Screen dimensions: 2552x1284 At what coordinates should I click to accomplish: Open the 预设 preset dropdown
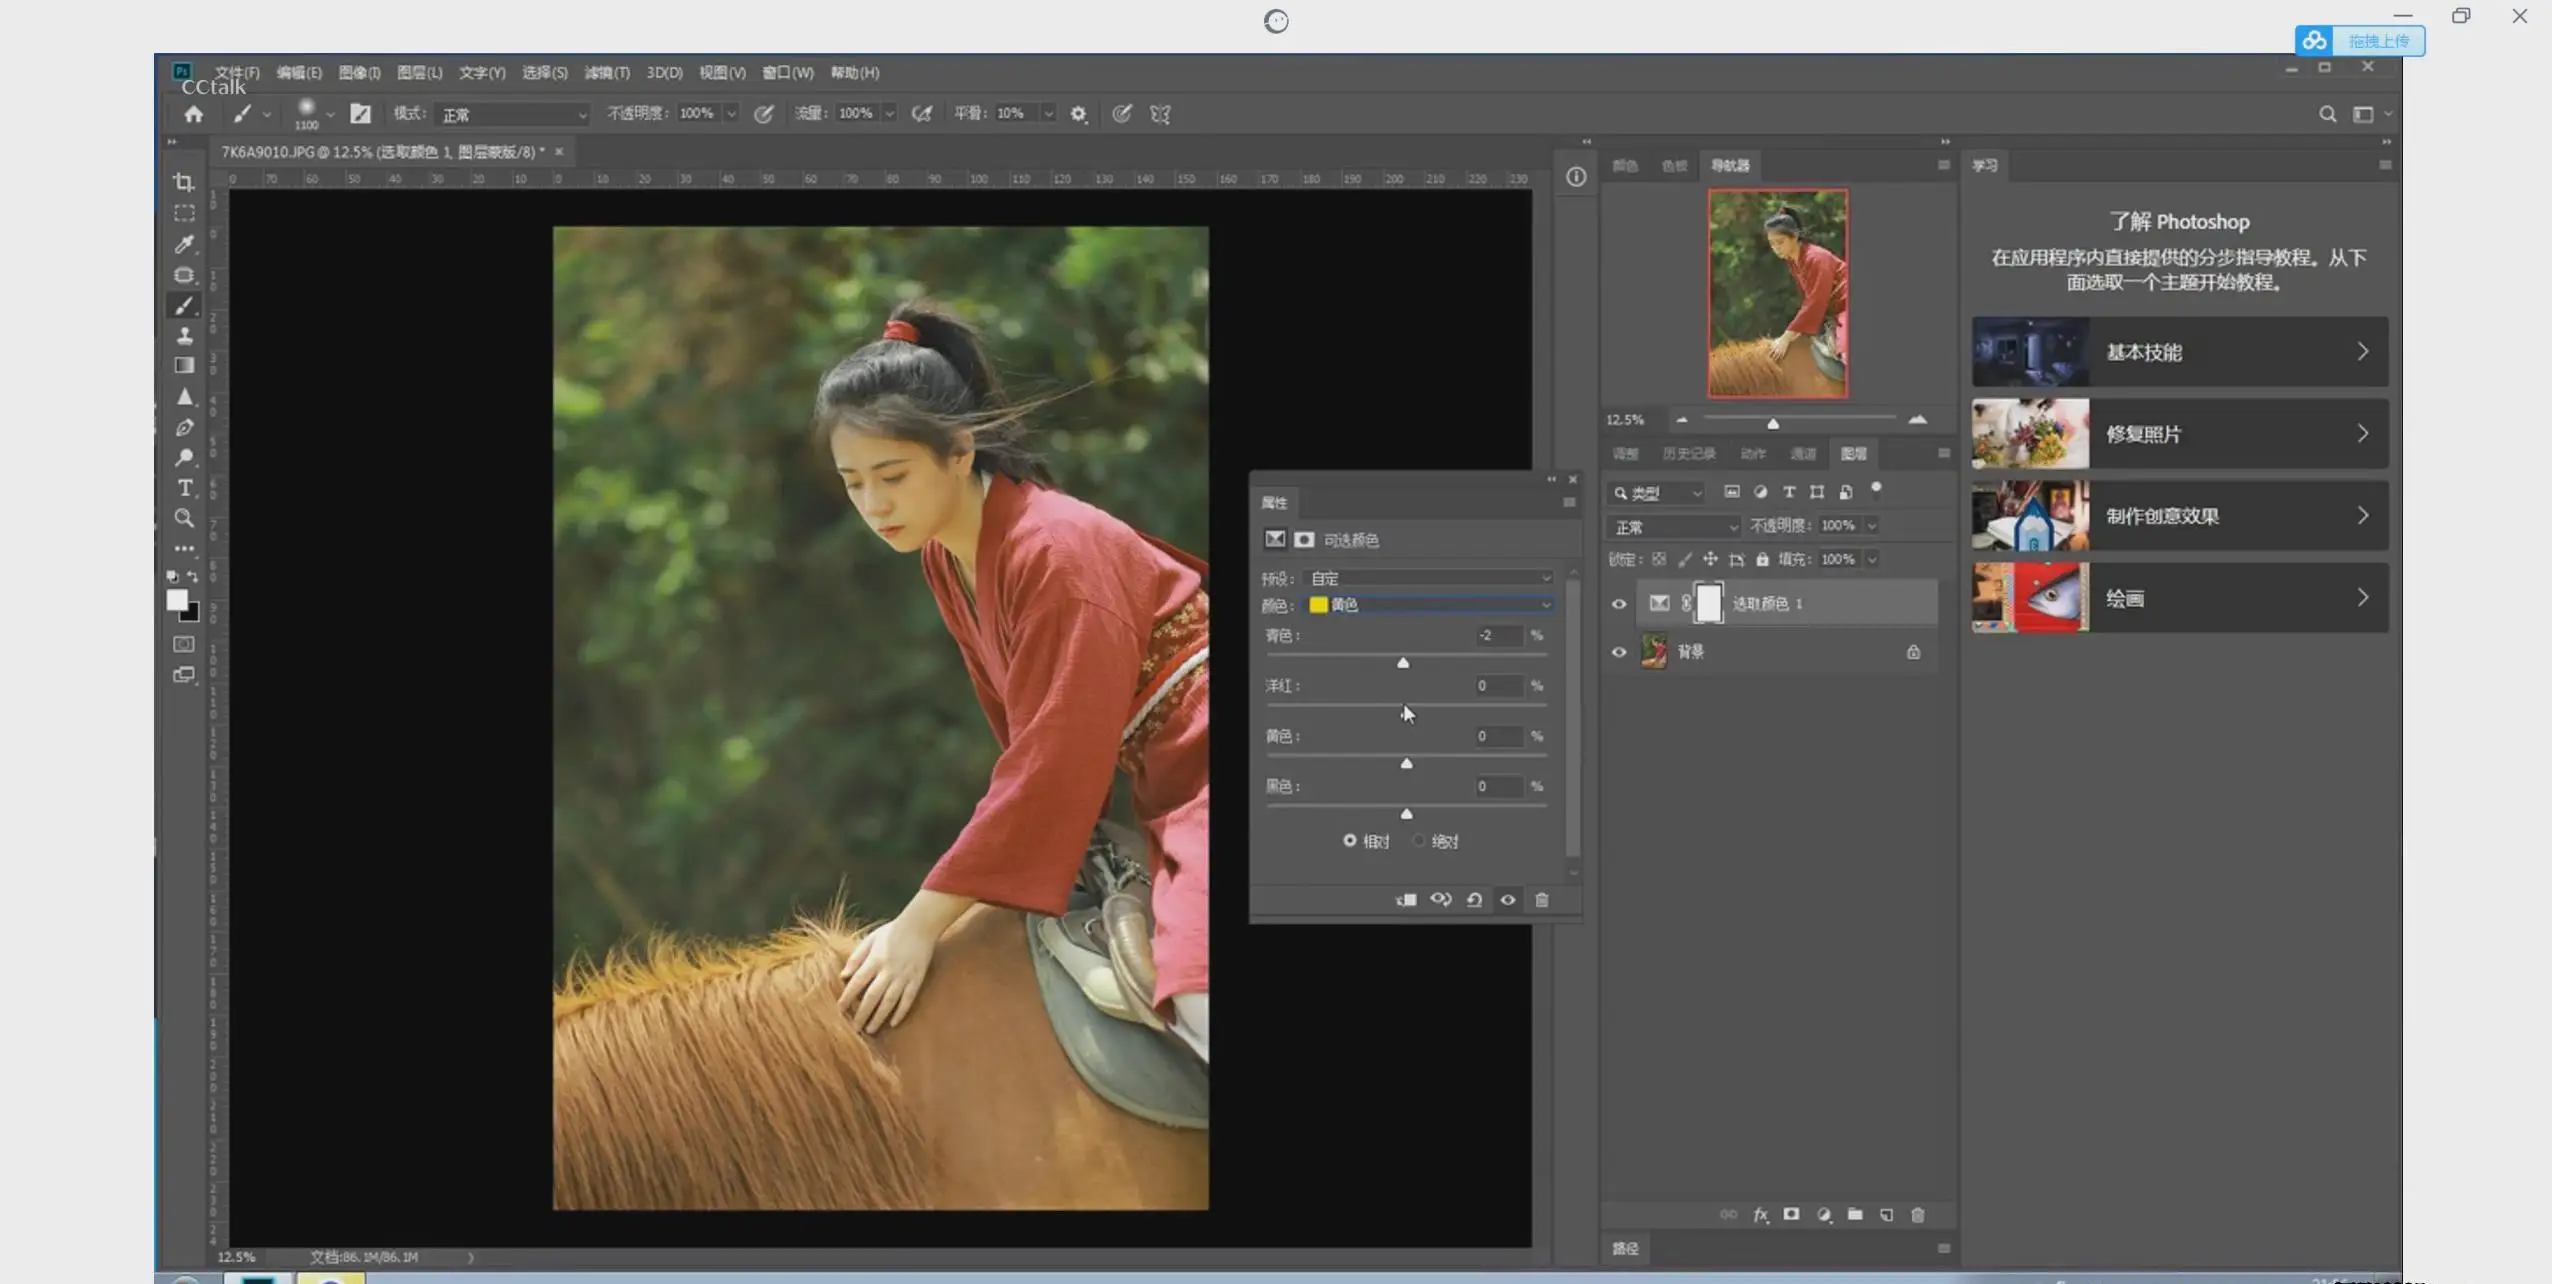click(1430, 578)
